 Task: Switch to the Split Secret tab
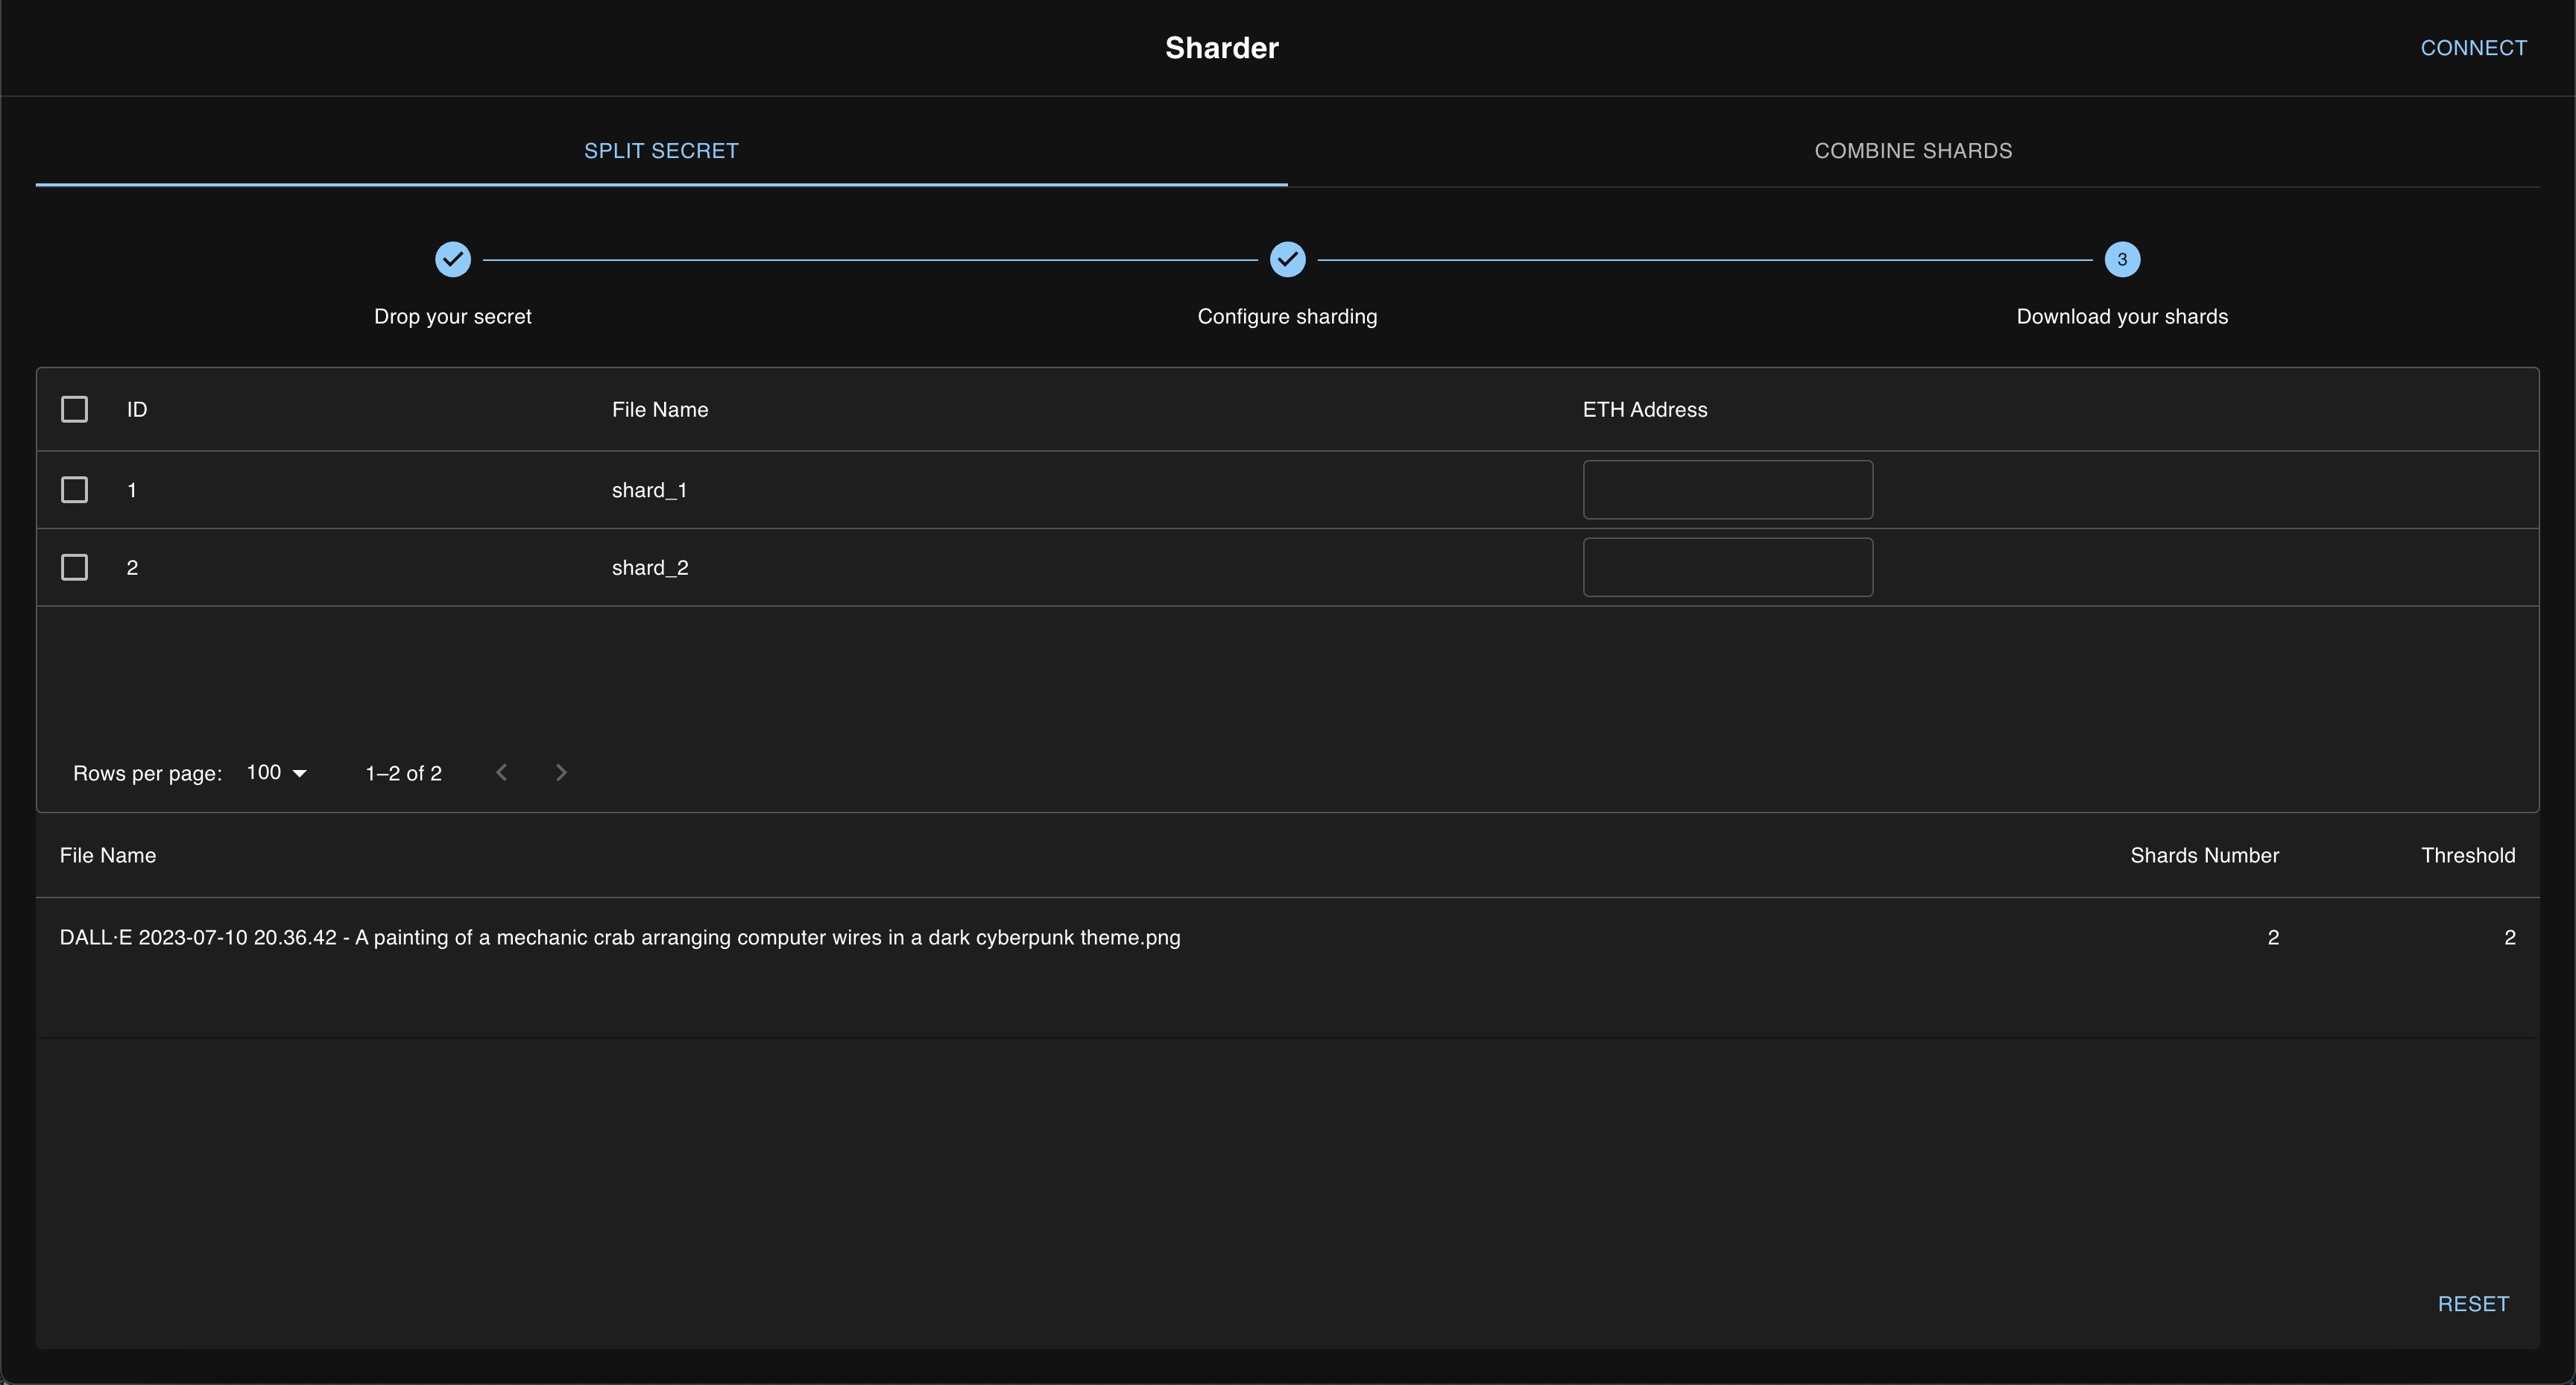(x=661, y=151)
